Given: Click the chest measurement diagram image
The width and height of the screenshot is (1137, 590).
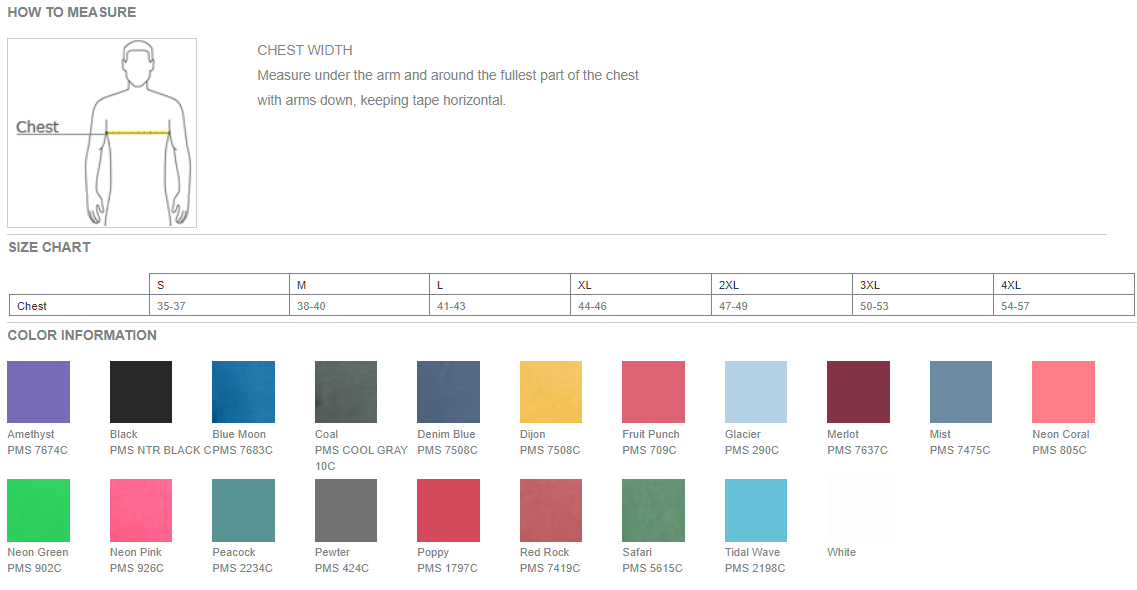Looking at the screenshot, I should (x=102, y=133).
